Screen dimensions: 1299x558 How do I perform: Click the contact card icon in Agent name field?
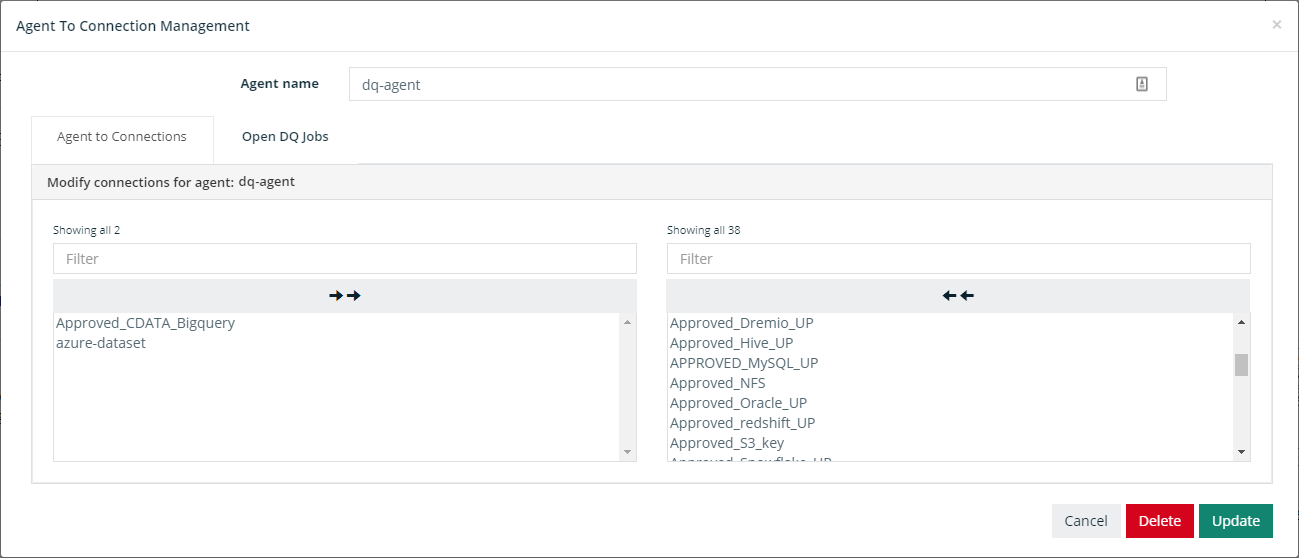pyautogui.click(x=1142, y=85)
